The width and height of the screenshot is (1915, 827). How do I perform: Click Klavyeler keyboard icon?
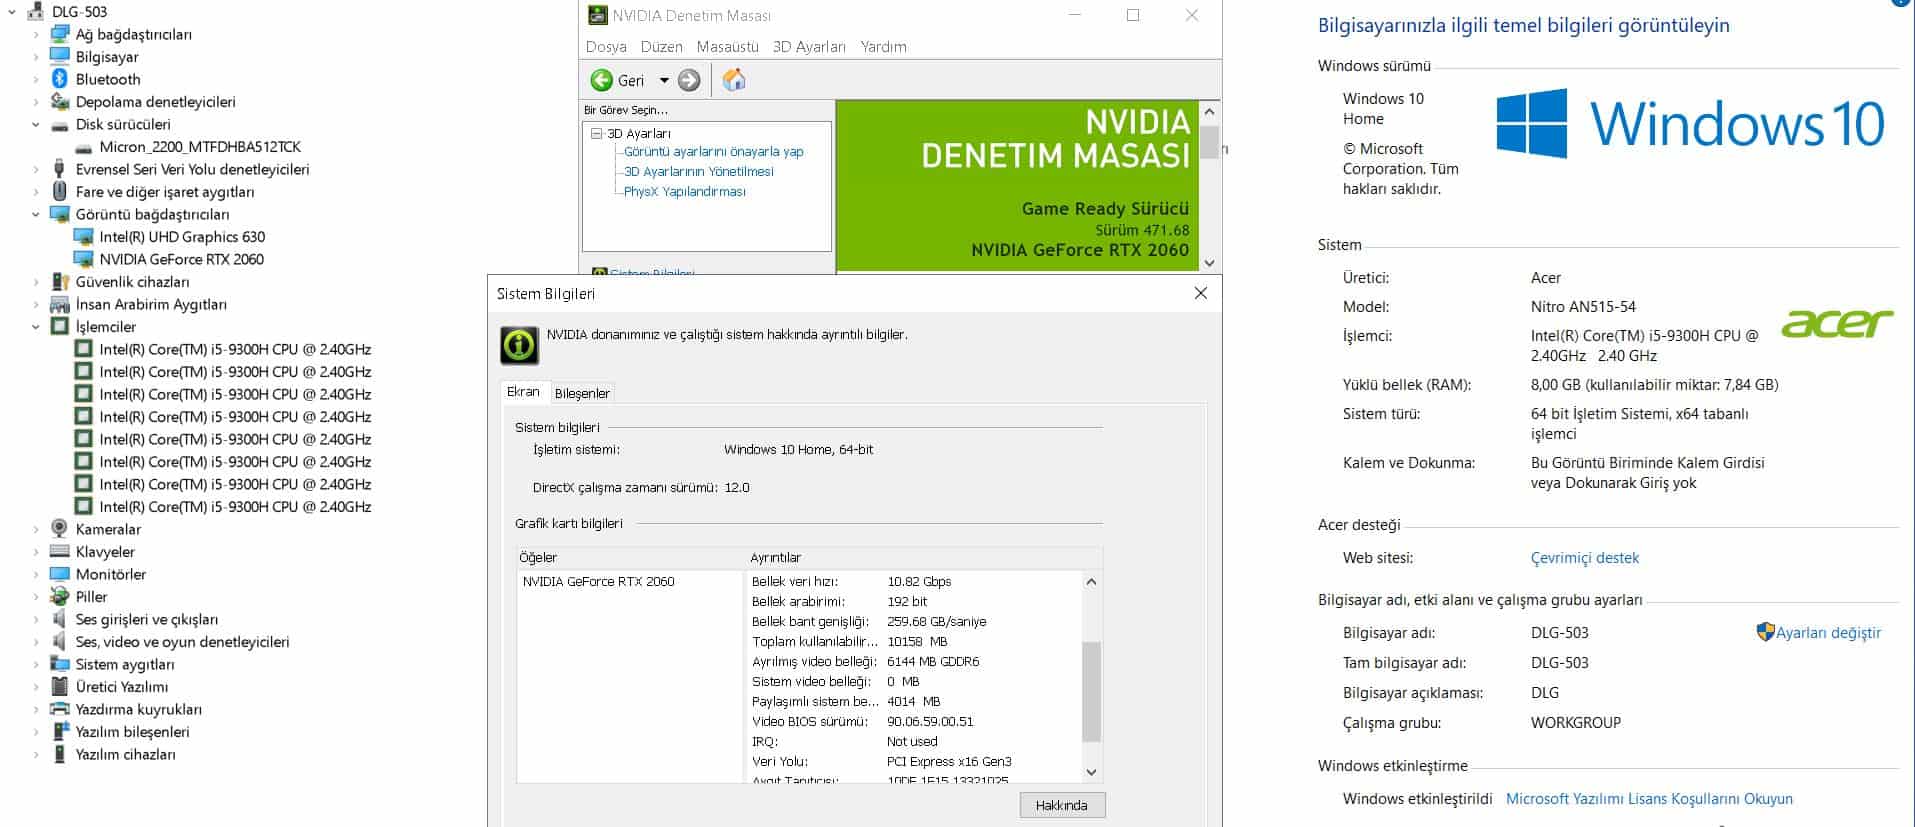coord(59,552)
